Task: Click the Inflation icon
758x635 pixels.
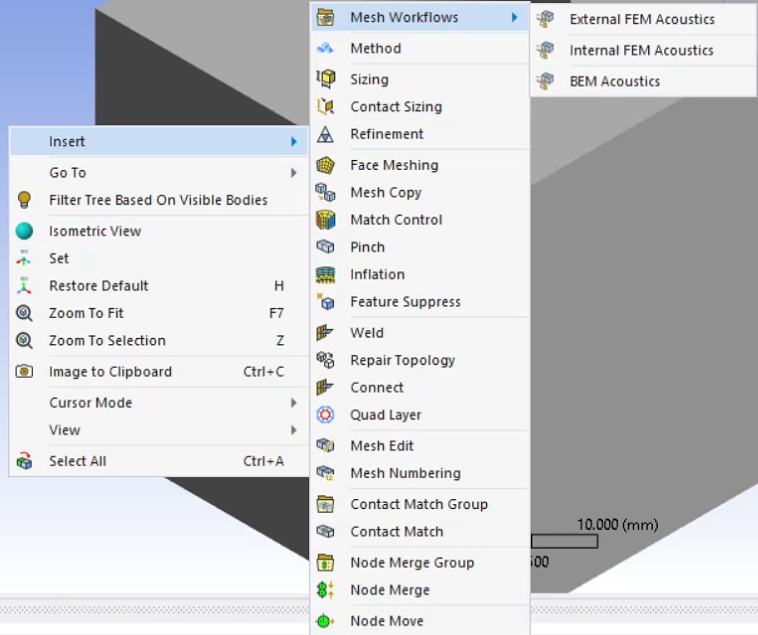Action: (325, 274)
